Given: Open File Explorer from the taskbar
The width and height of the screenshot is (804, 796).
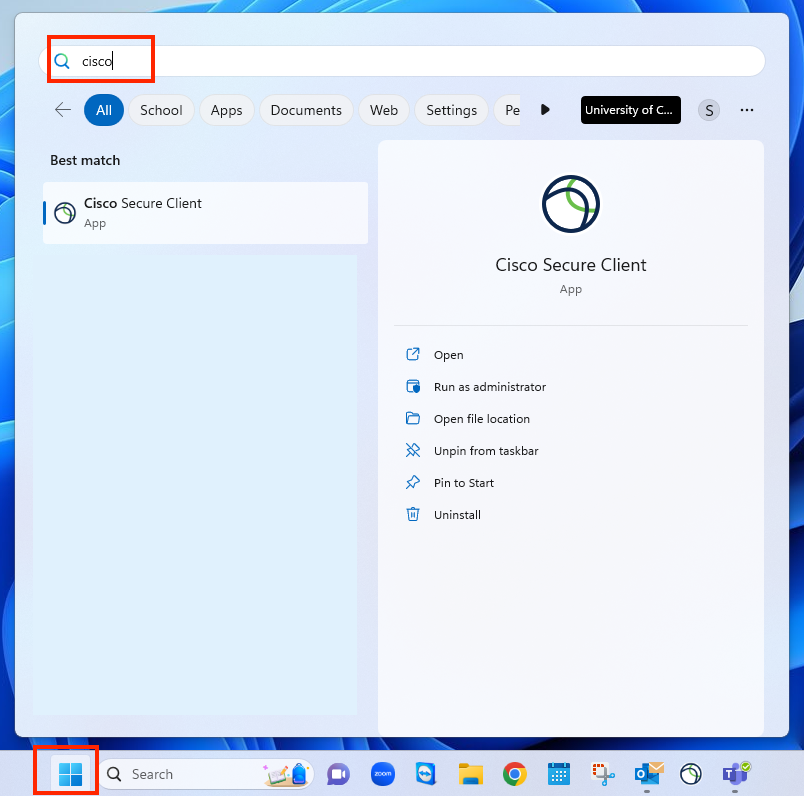Looking at the screenshot, I should coord(471,774).
